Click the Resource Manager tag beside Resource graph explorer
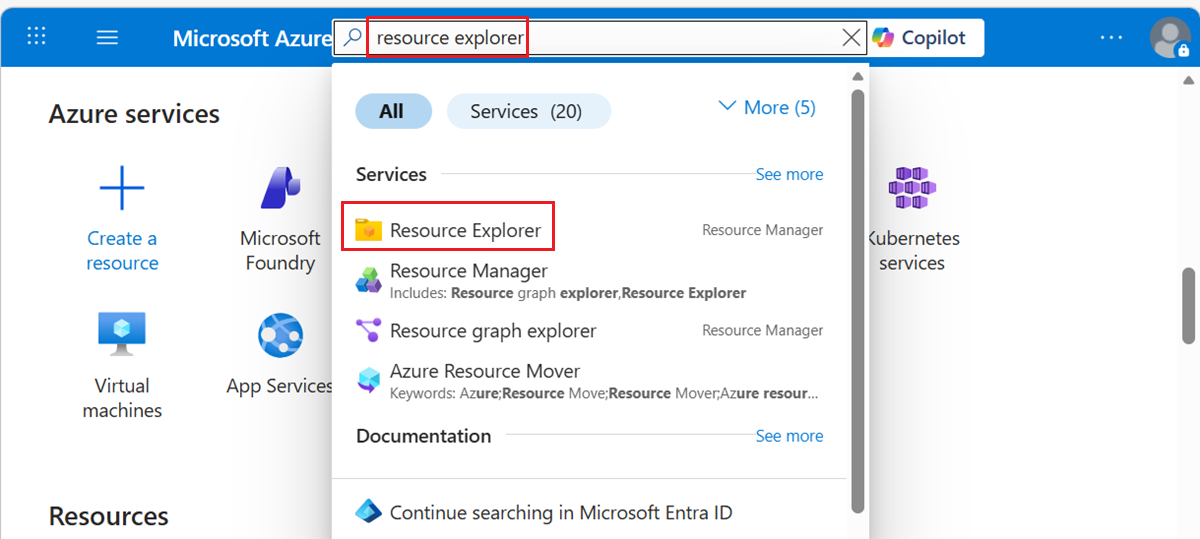Screen dimensions: 1200x539 pos(762,330)
